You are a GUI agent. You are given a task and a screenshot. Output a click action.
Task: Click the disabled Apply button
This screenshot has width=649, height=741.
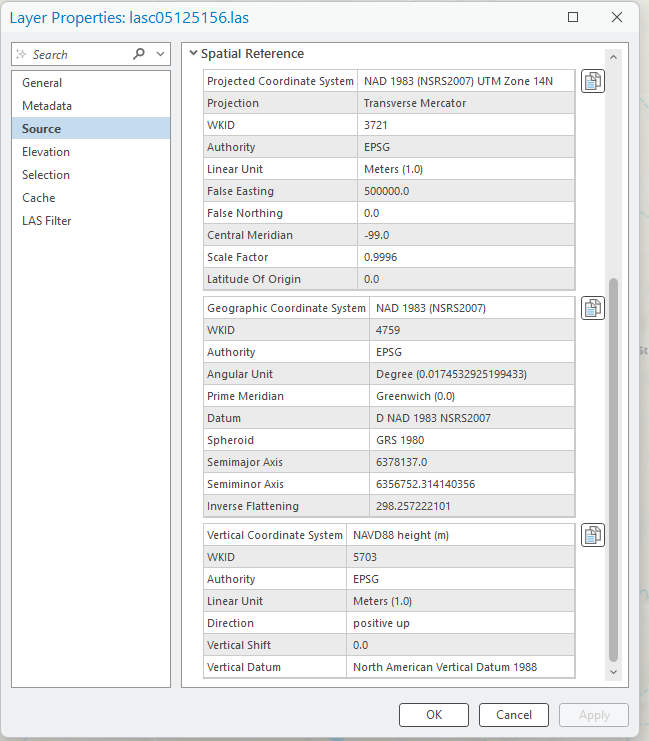[x=594, y=715]
